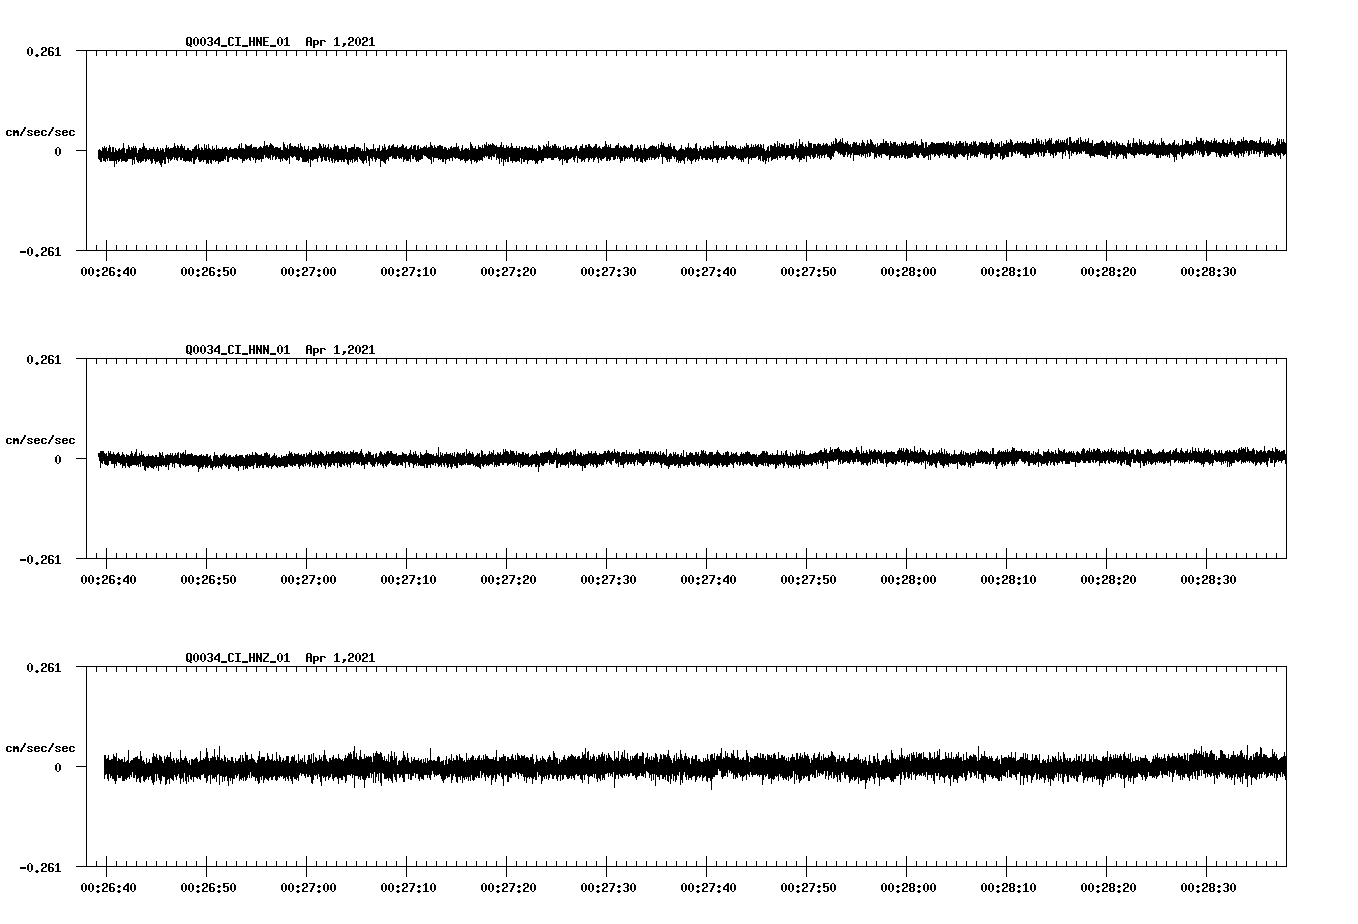The height and width of the screenshot is (924, 1358).
Task: Click the Apr 1,2021 date label on top plot
Action: (341, 42)
